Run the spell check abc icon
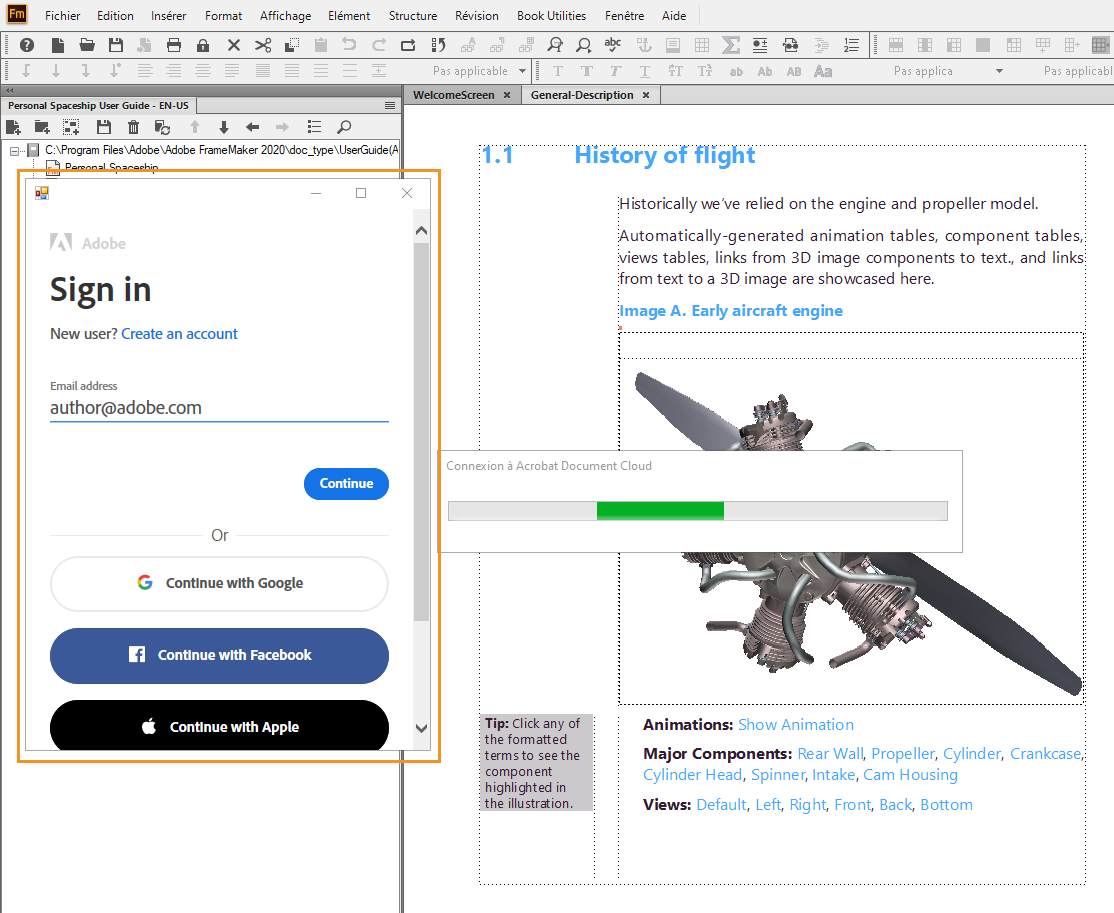Viewport: 1114px width, 913px height. pyautogui.click(x=613, y=45)
